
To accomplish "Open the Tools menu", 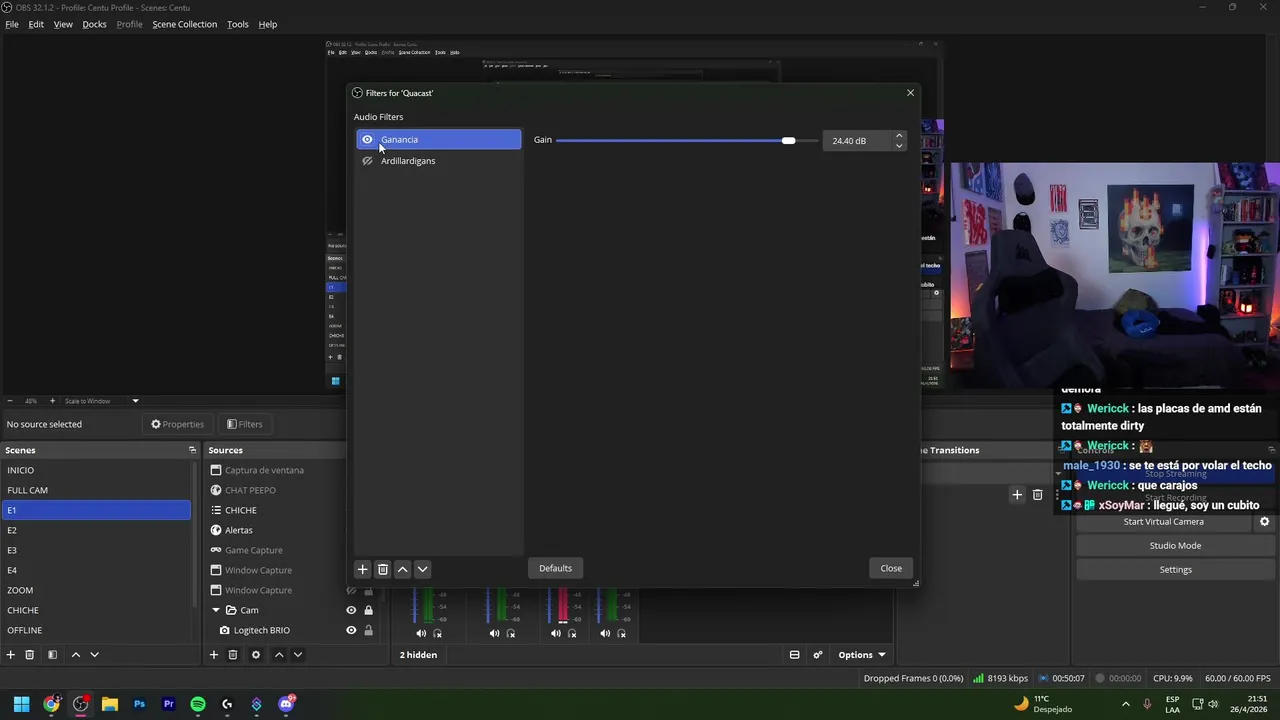I will [x=237, y=24].
